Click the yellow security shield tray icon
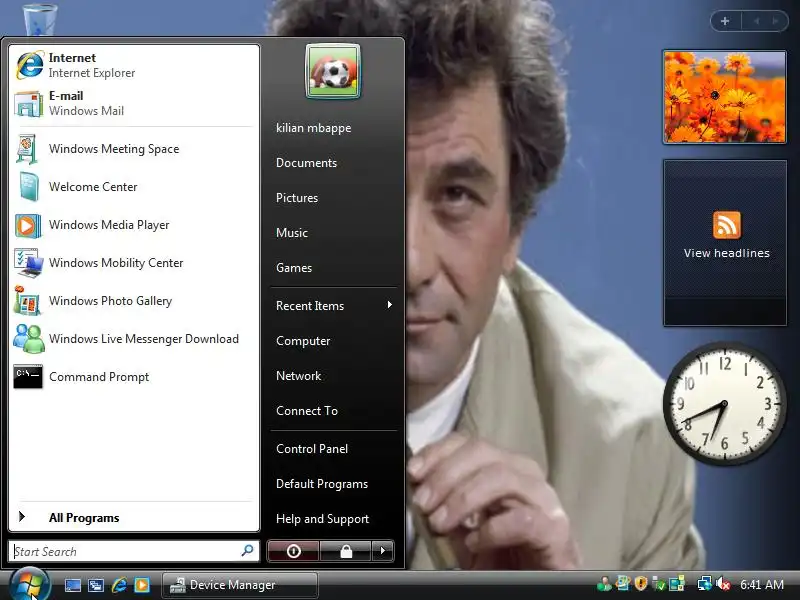 click(641, 583)
